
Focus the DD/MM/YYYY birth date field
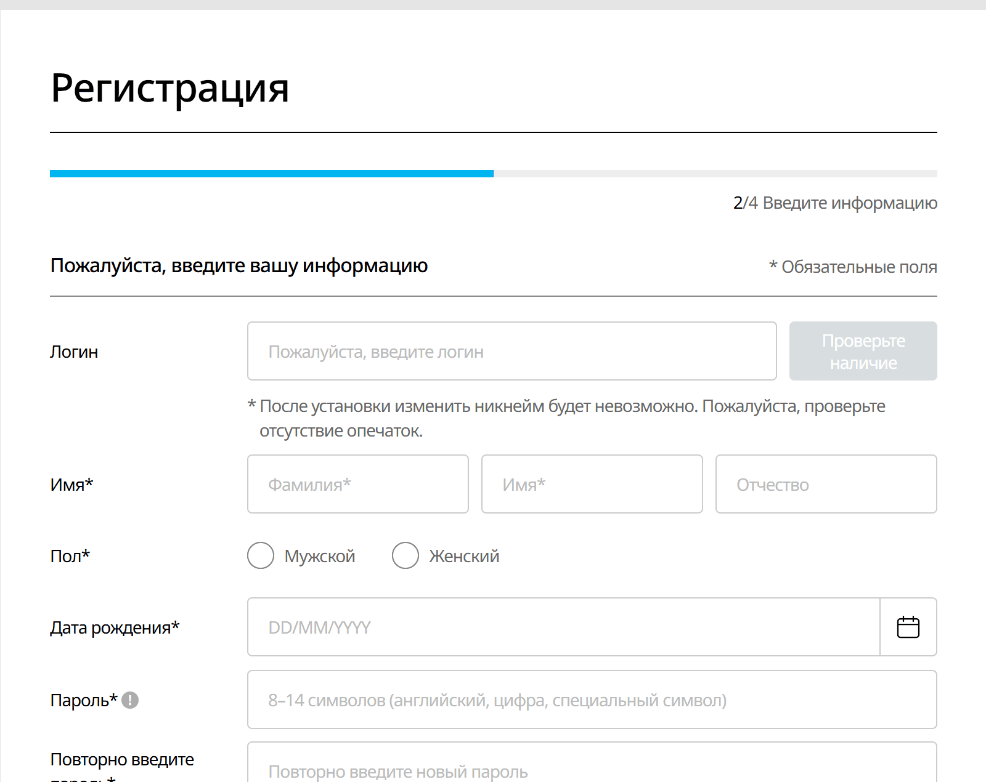(563, 627)
